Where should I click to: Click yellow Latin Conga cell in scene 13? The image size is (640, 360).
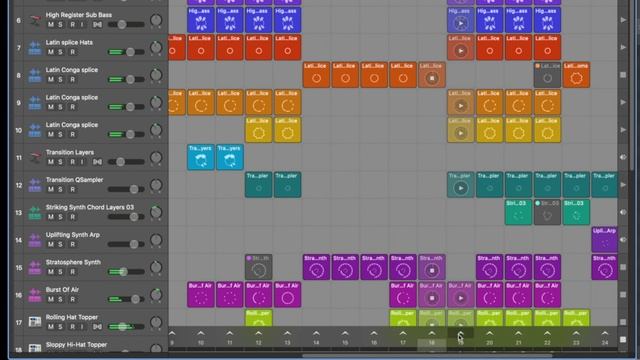pos(287,130)
